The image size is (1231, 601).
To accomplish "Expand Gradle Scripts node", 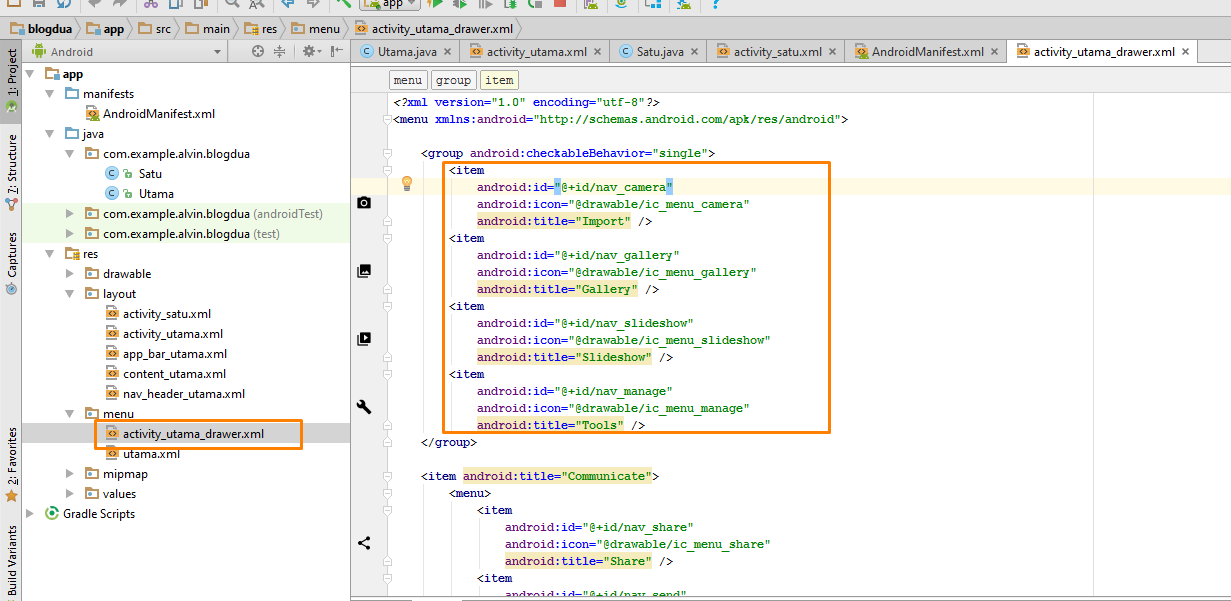I will pyautogui.click(x=30, y=514).
